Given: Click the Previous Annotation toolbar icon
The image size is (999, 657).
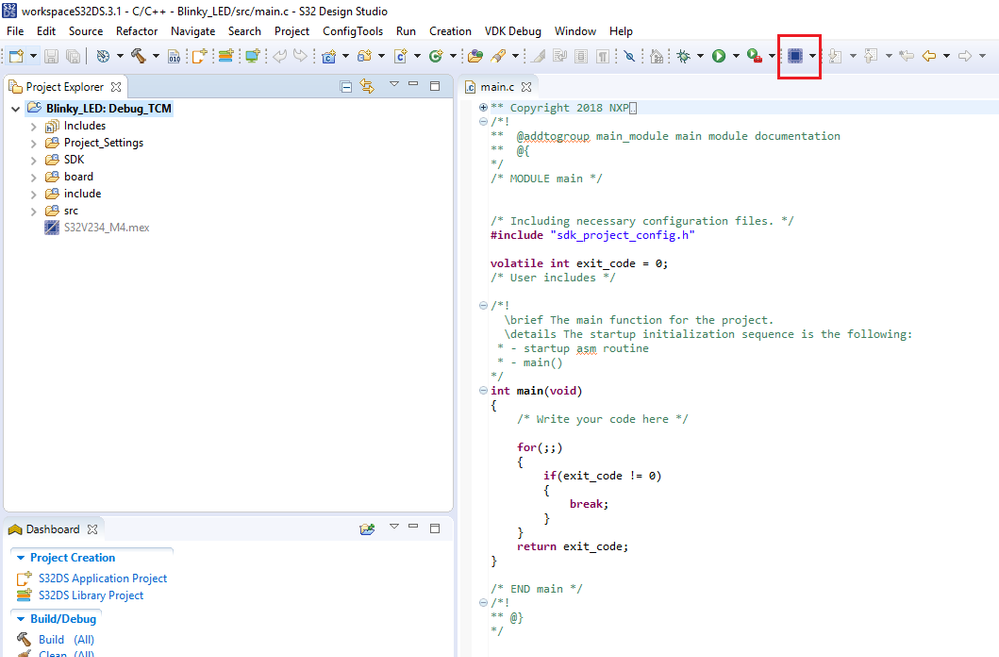Looking at the screenshot, I should (870, 56).
